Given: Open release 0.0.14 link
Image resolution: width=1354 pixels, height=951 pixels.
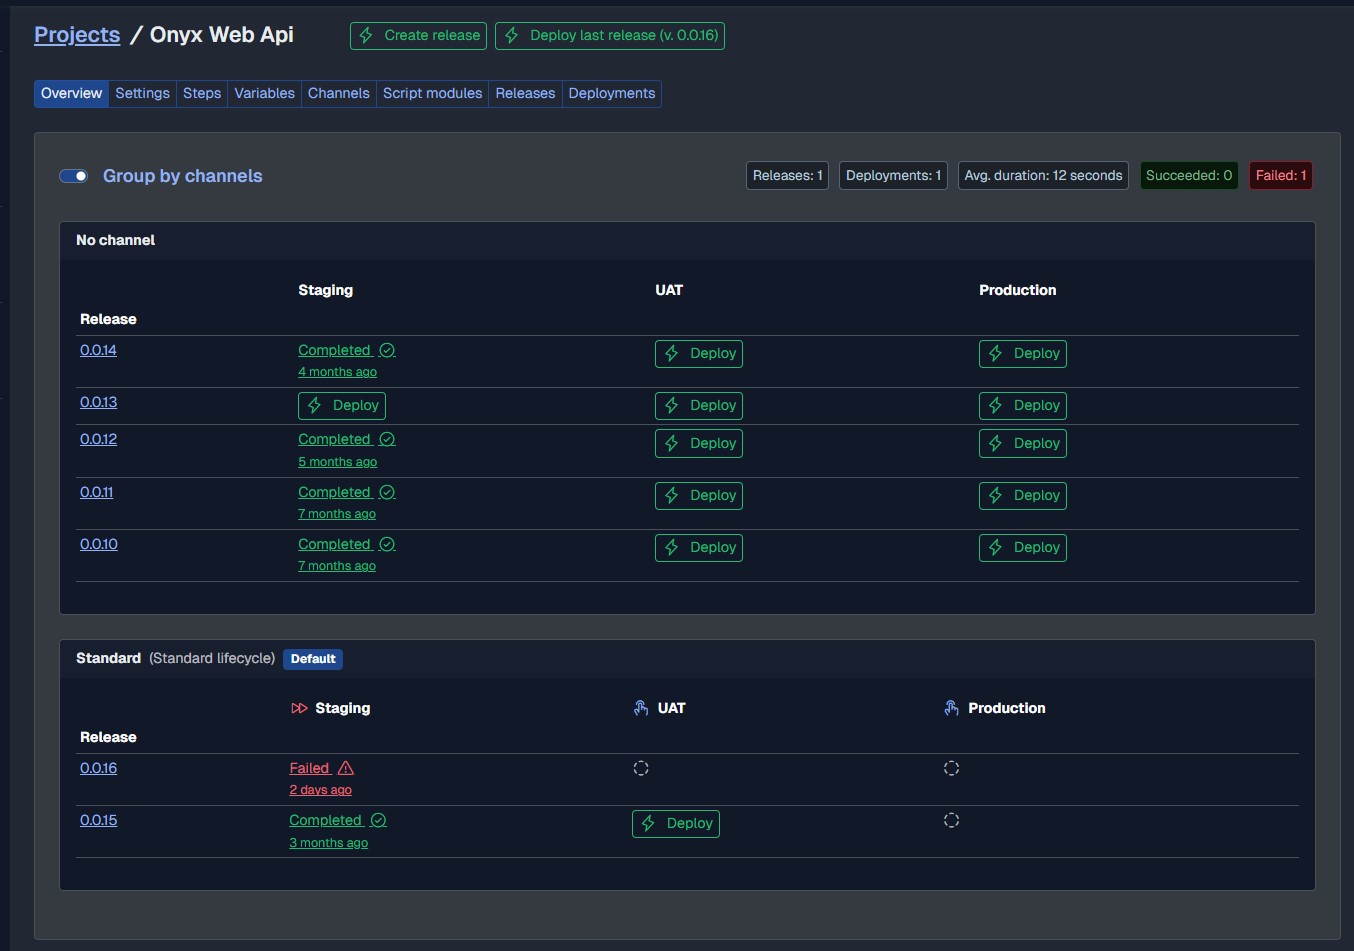Looking at the screenshot, I should [x=98, y=350].
